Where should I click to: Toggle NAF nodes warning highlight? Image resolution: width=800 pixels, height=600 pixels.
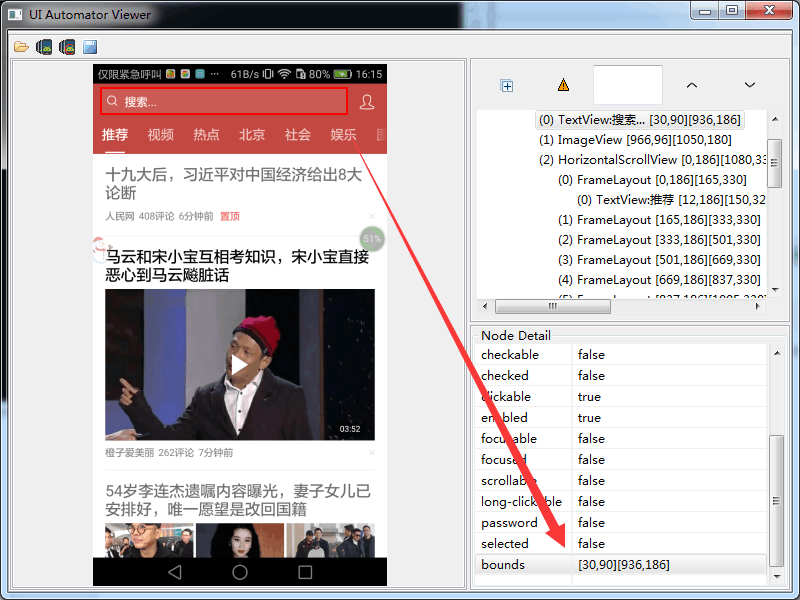pyautogui.click(x=564, y=85)
